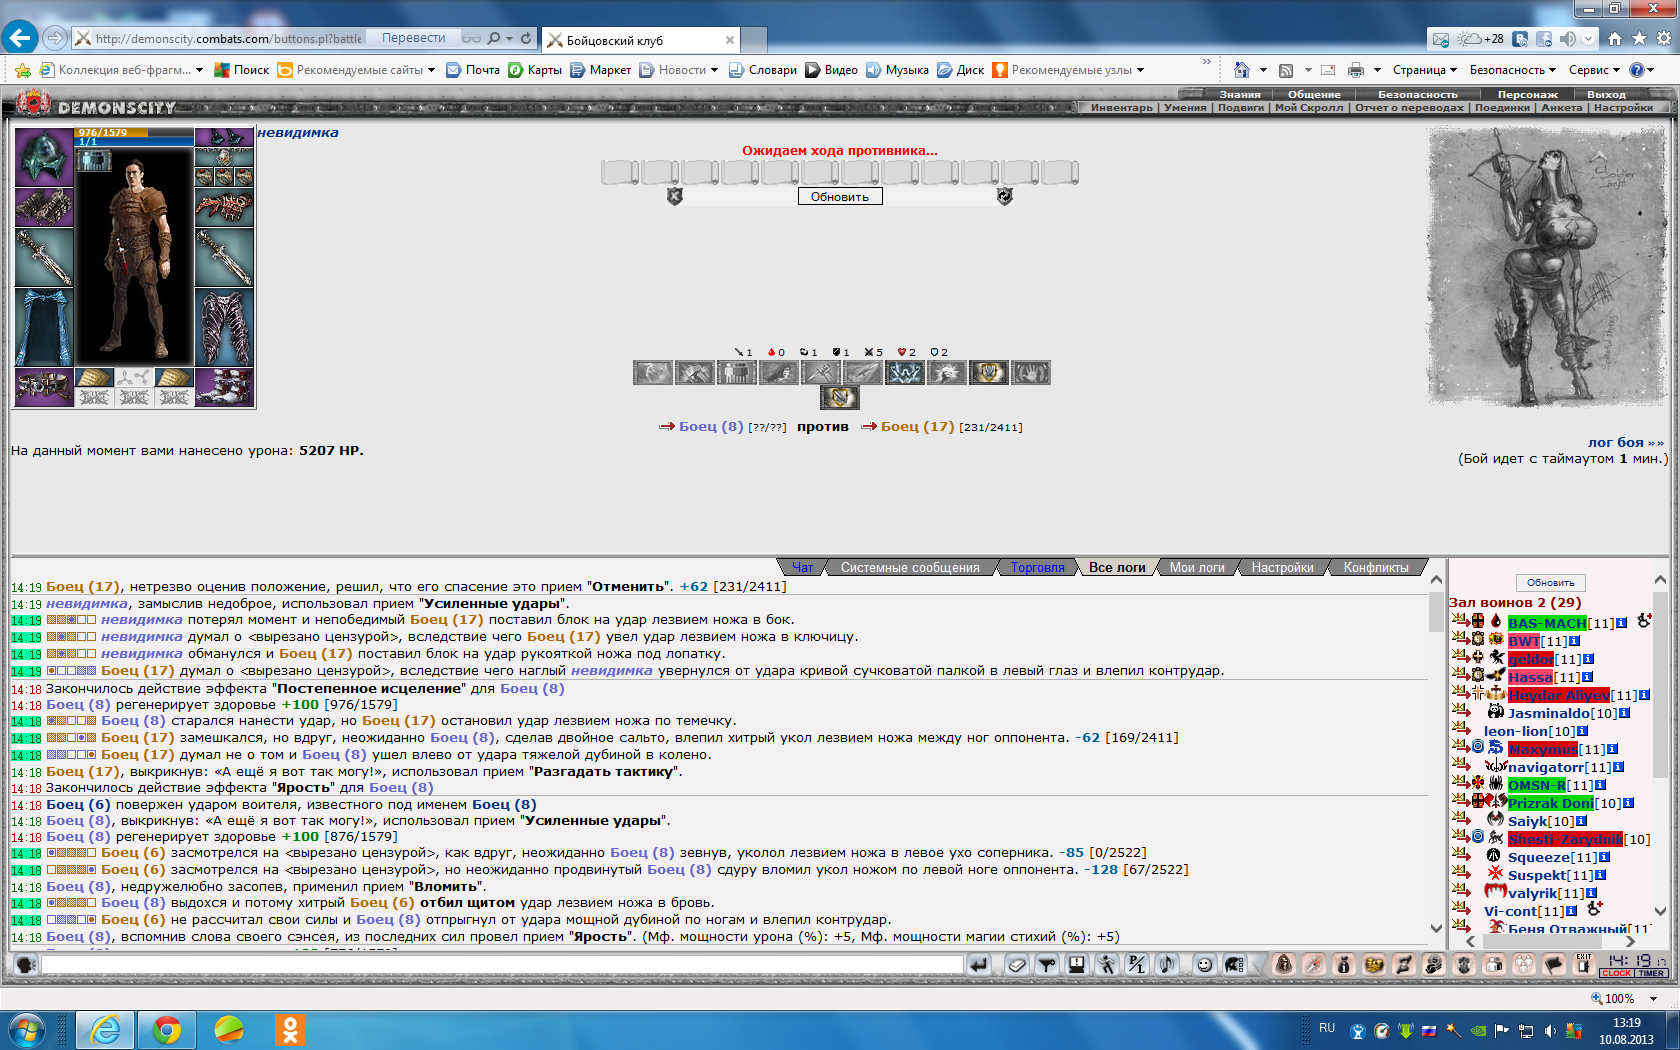Screen dimensions: 1680x1050
Task: Click the funnel filter icon in chat bar
Action: coord(1047,965)
